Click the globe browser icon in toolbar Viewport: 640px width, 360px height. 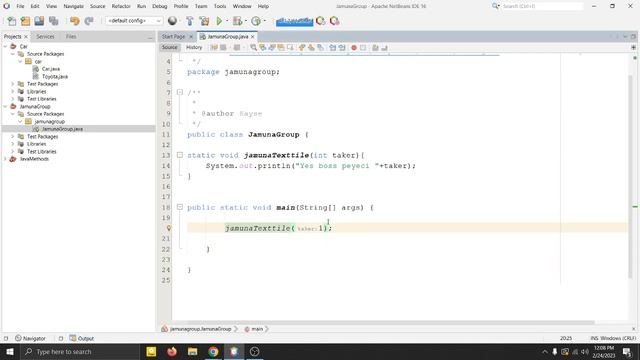pos(172,21)
